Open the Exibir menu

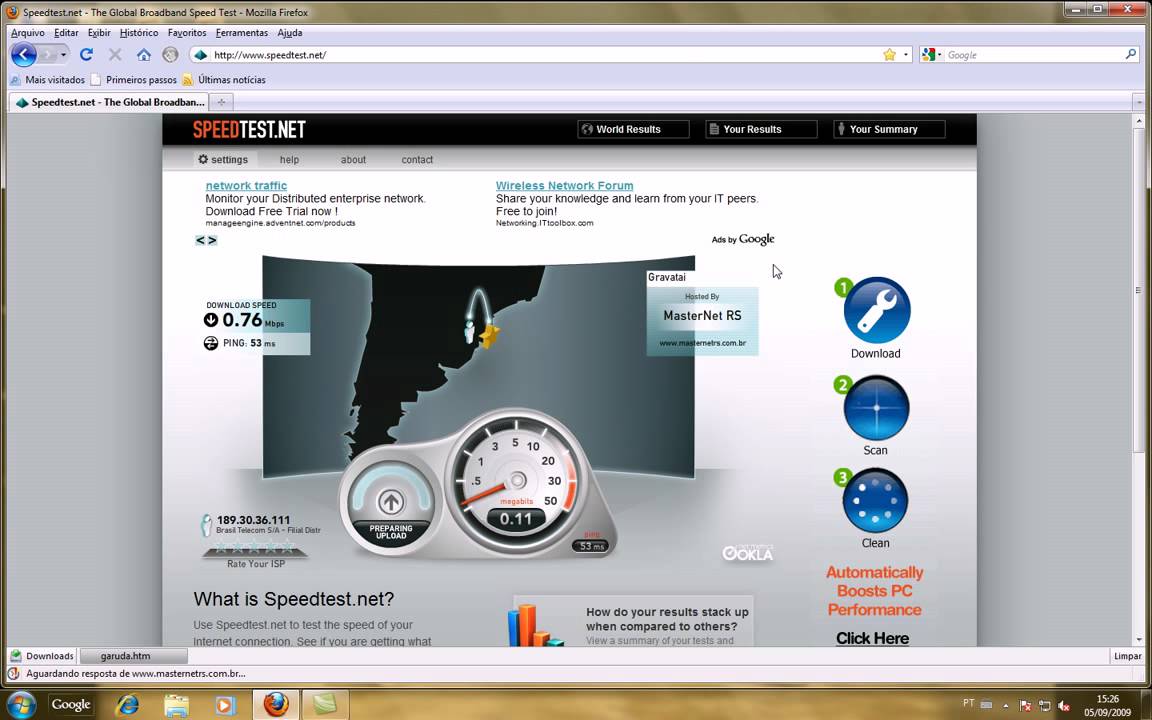pos(99,33)
